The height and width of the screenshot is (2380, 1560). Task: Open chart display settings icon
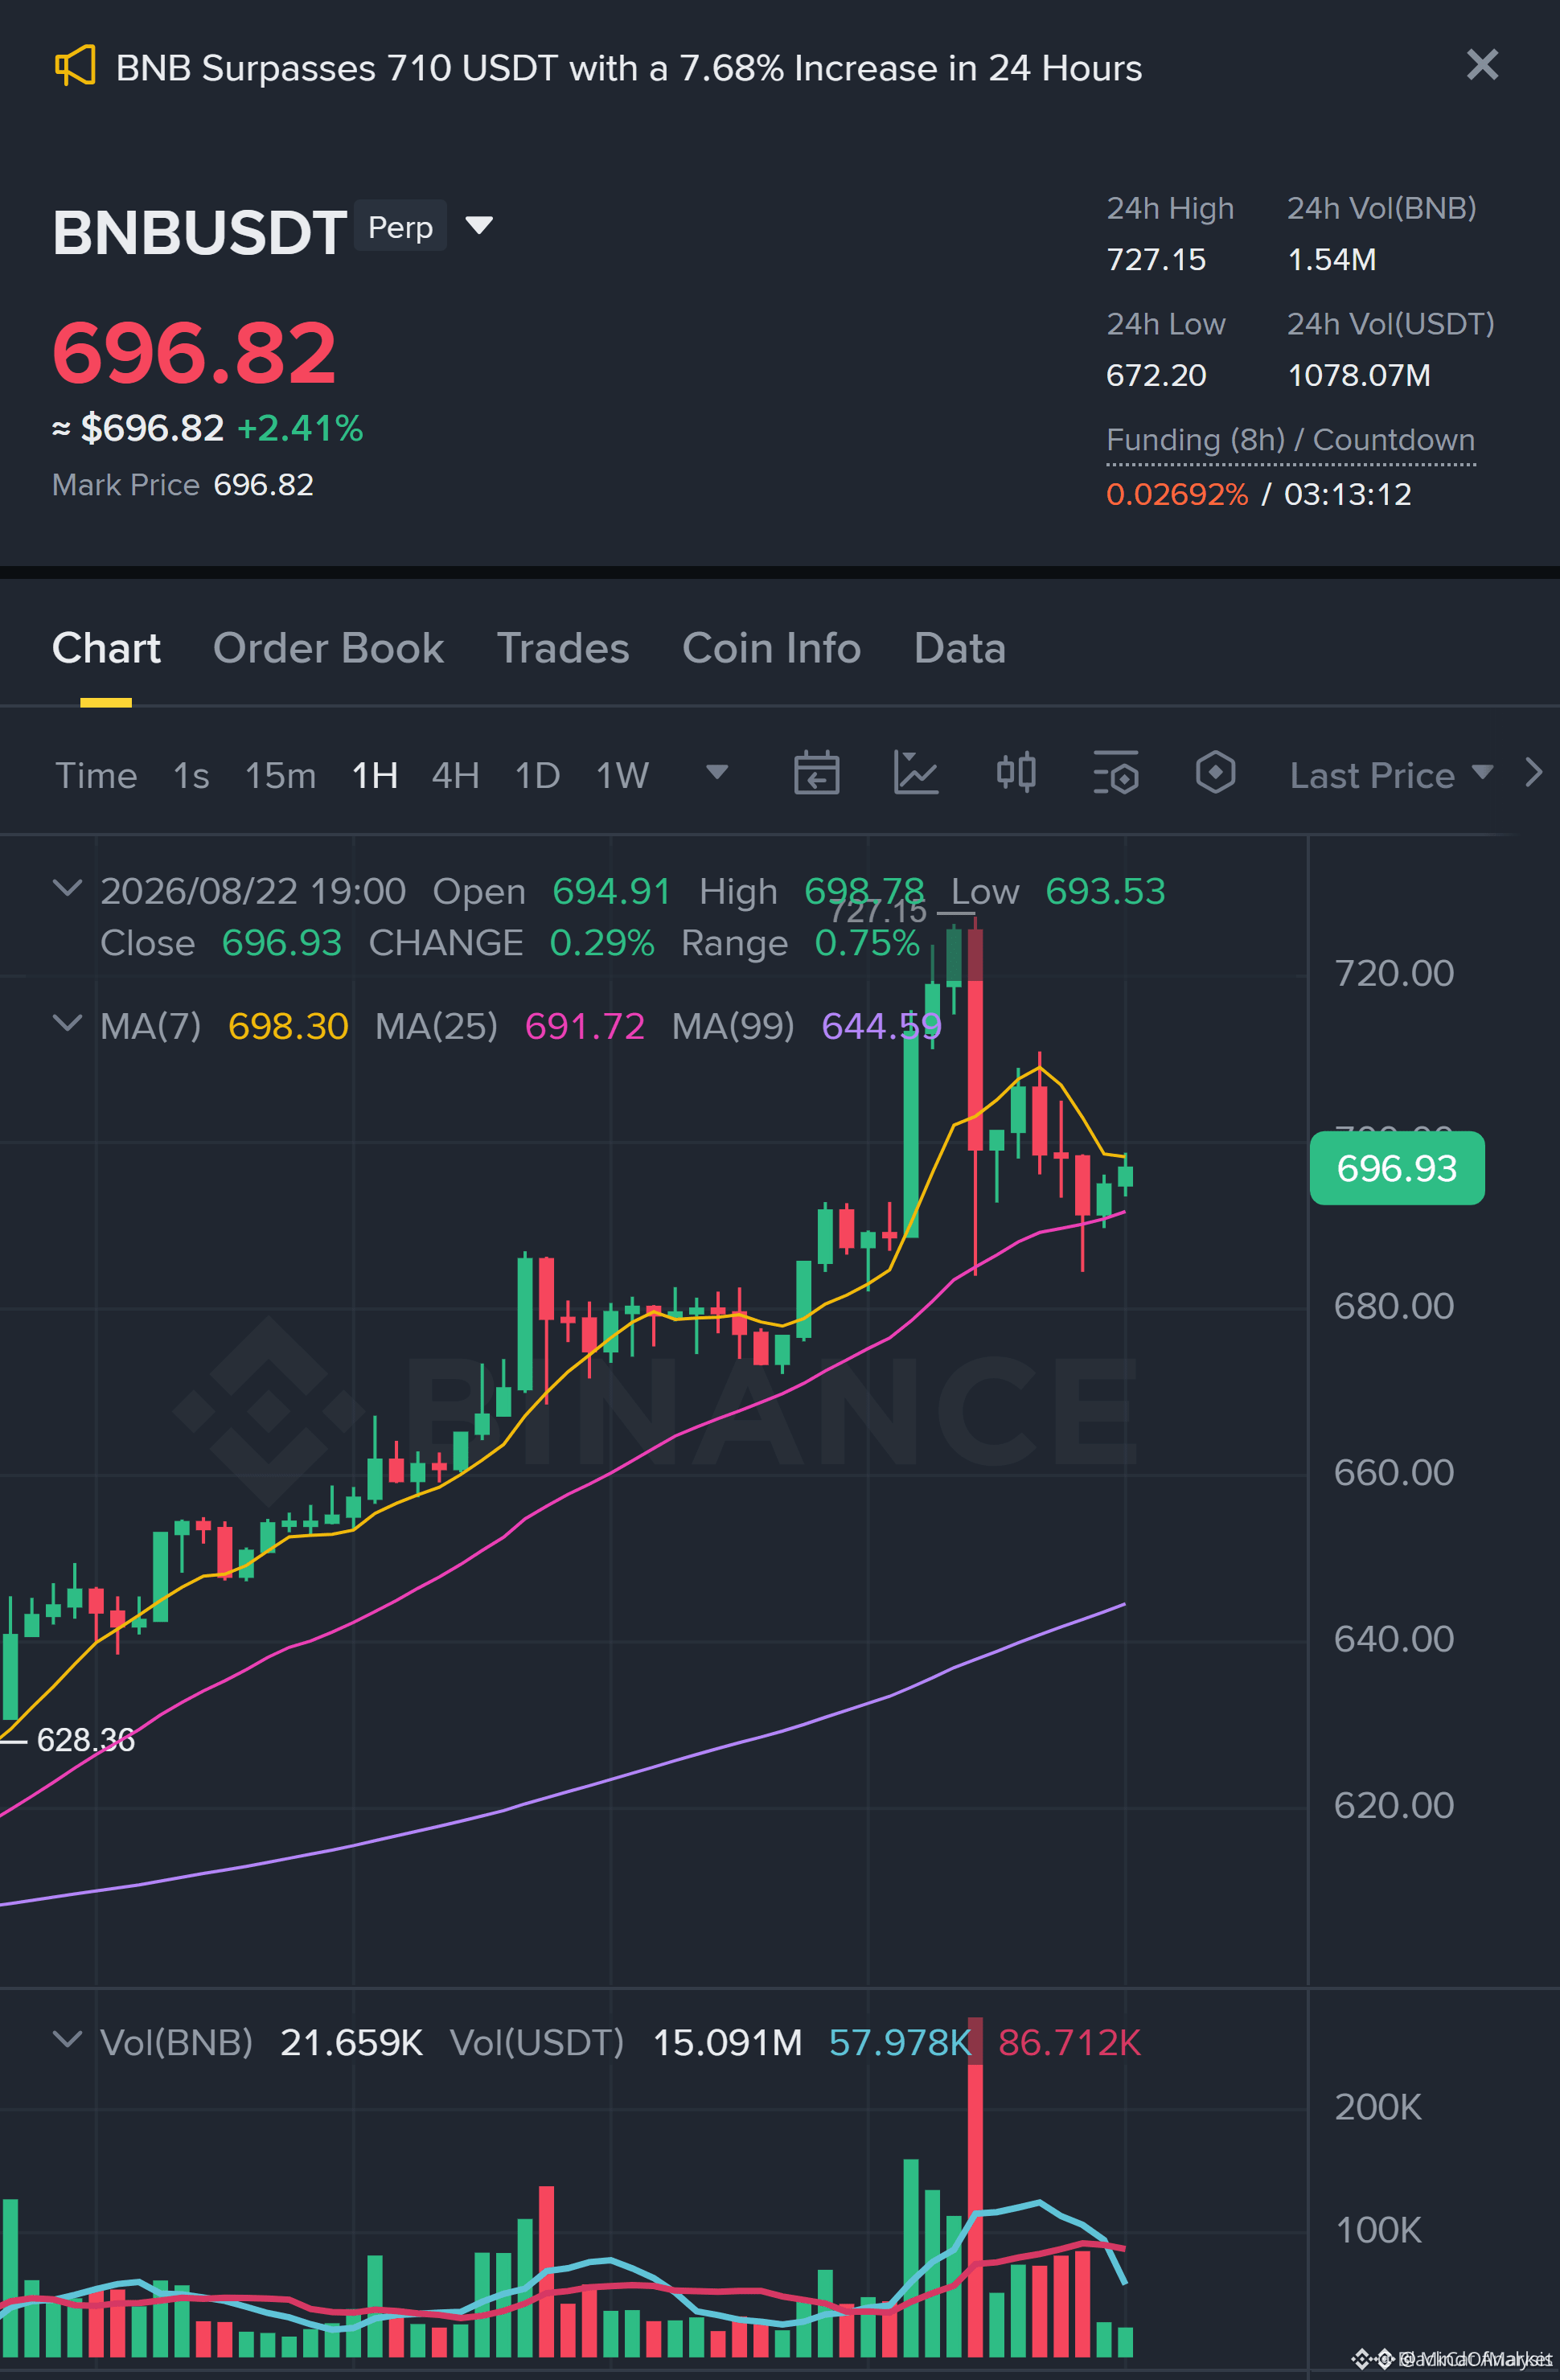(x=1116, y=773)
